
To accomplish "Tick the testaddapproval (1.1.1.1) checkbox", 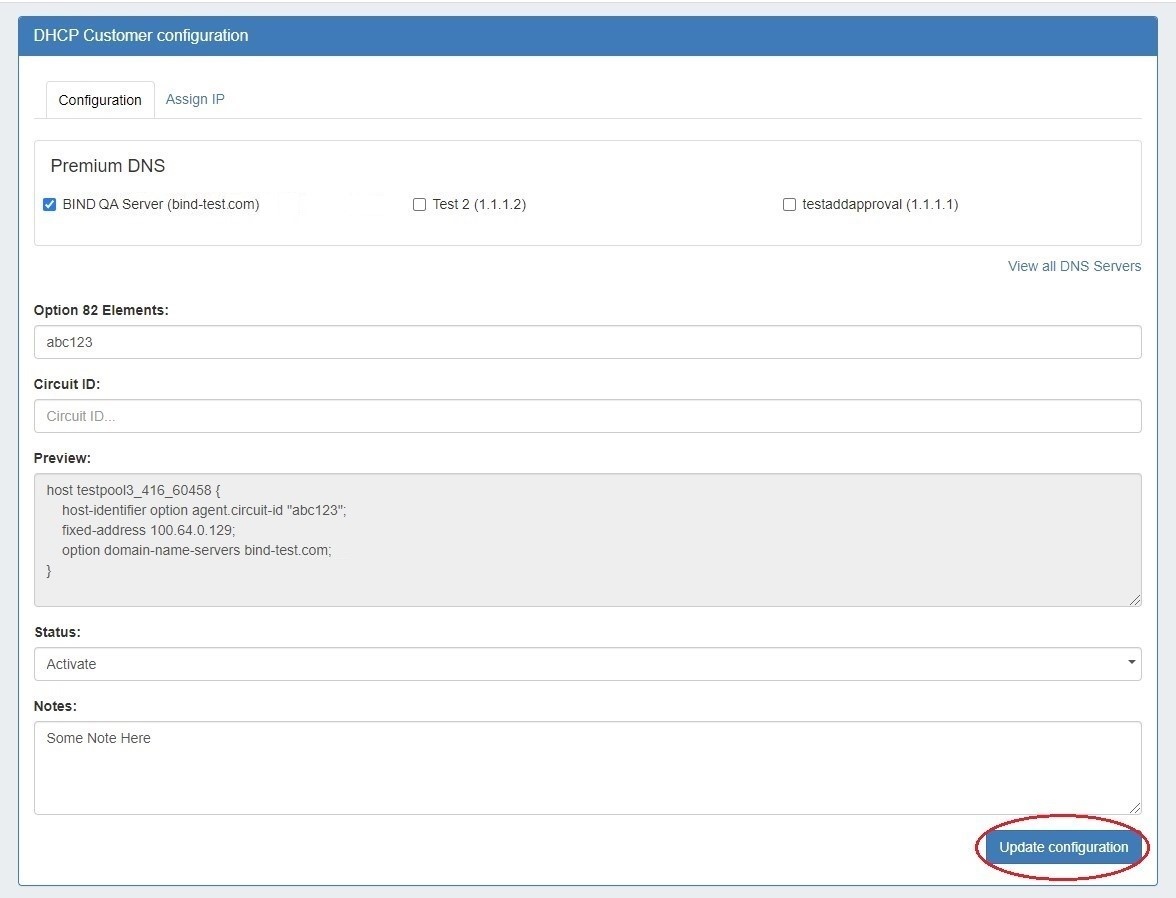I will coord(790,204).
